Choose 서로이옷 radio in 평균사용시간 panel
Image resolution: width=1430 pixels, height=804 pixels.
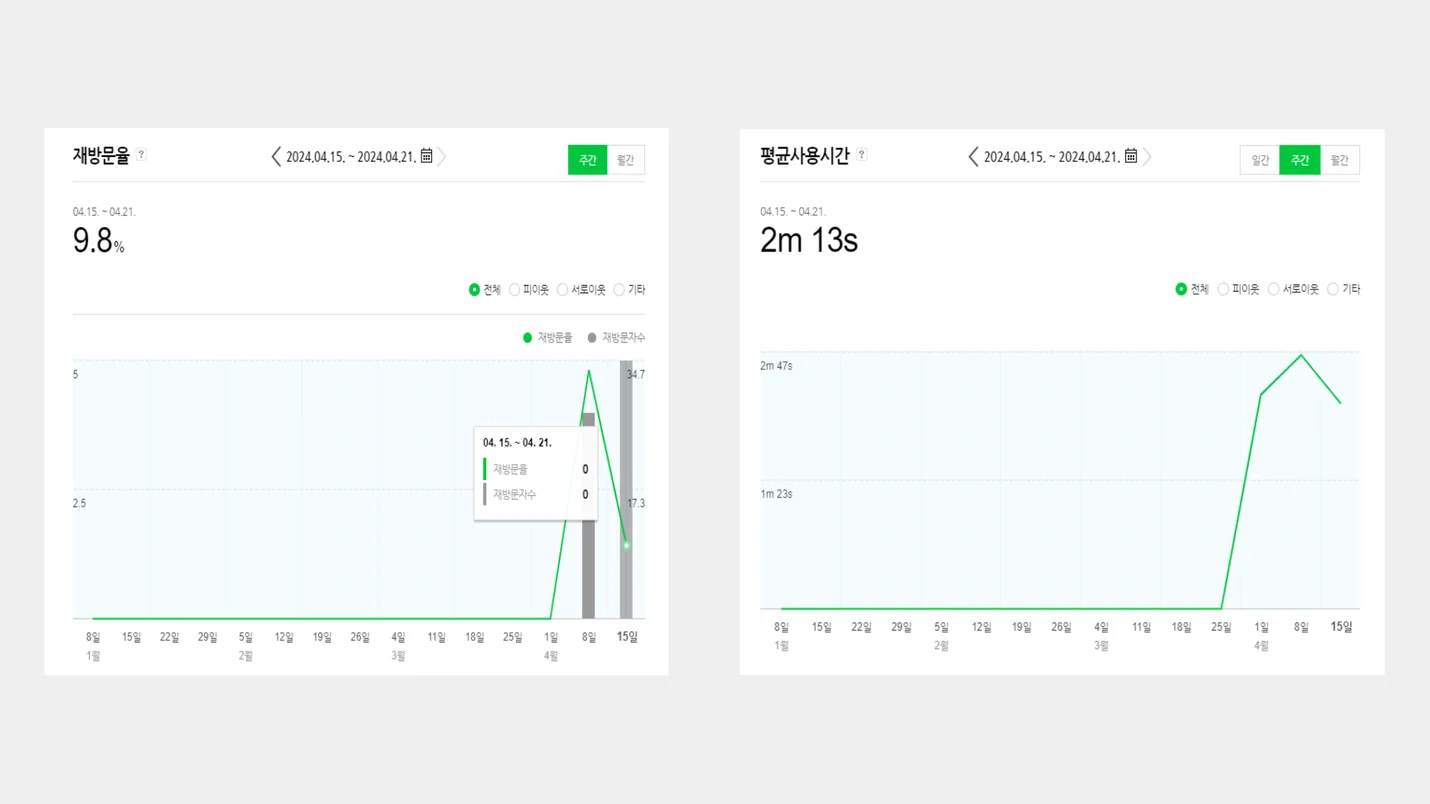coord(1273,289)
